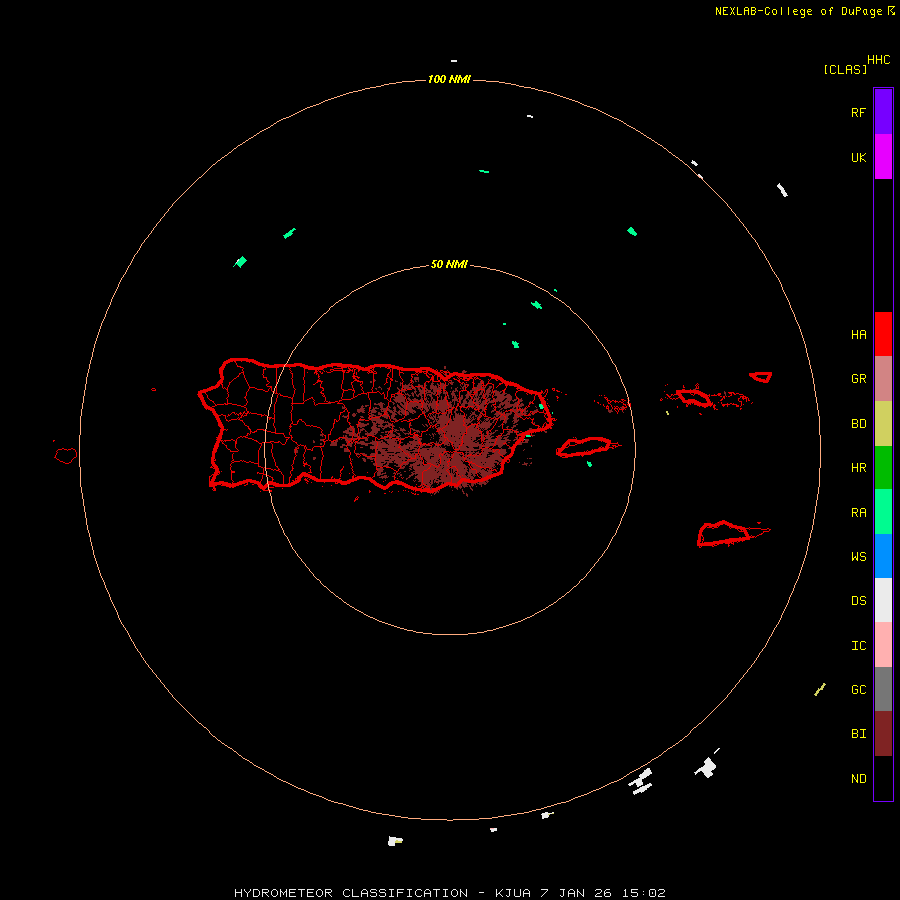The image size is (900, 900).
Task: Click the GR legend label
Action: pos(858,379)
